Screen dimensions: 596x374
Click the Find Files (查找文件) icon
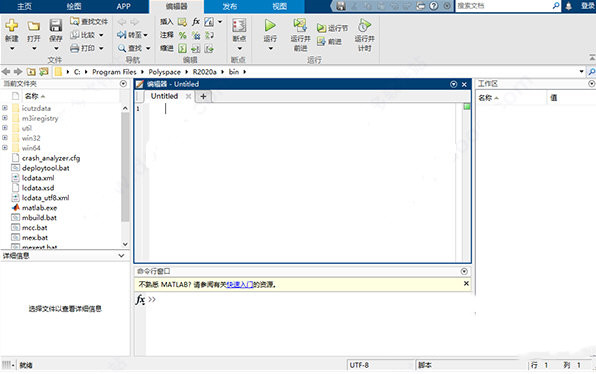(x=75, y=21)
